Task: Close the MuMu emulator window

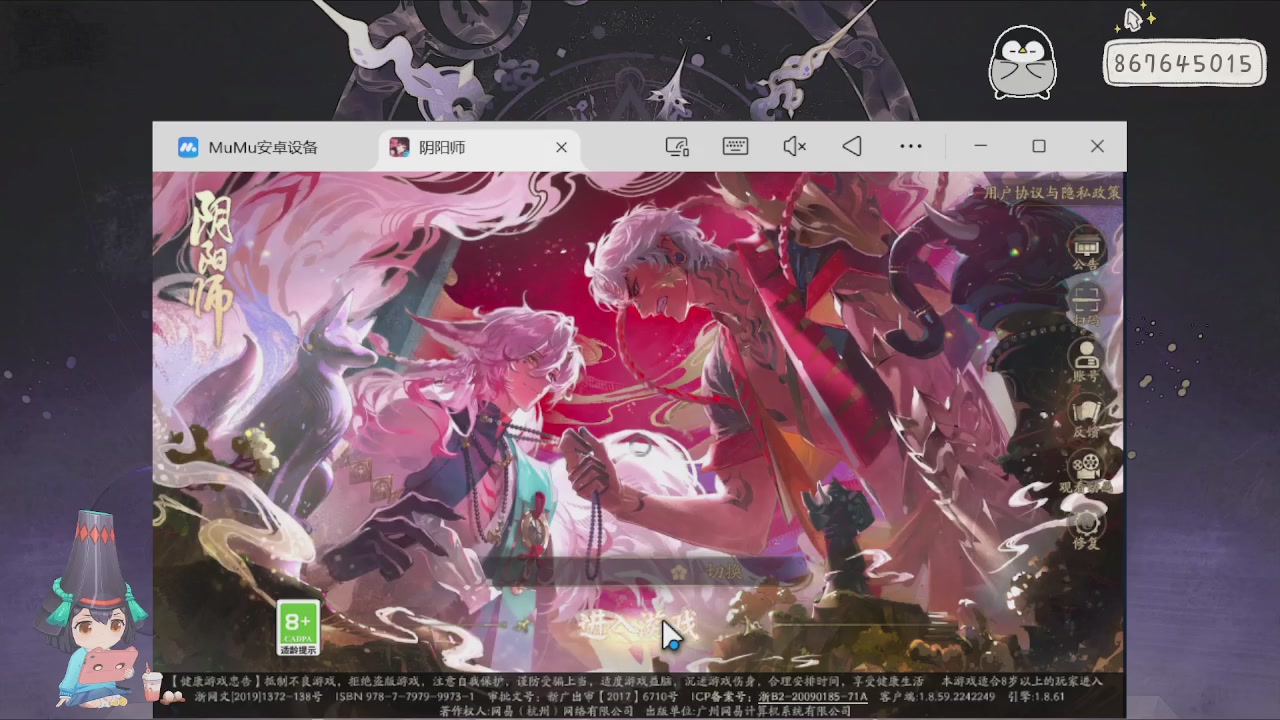Action: point(1097,146)
